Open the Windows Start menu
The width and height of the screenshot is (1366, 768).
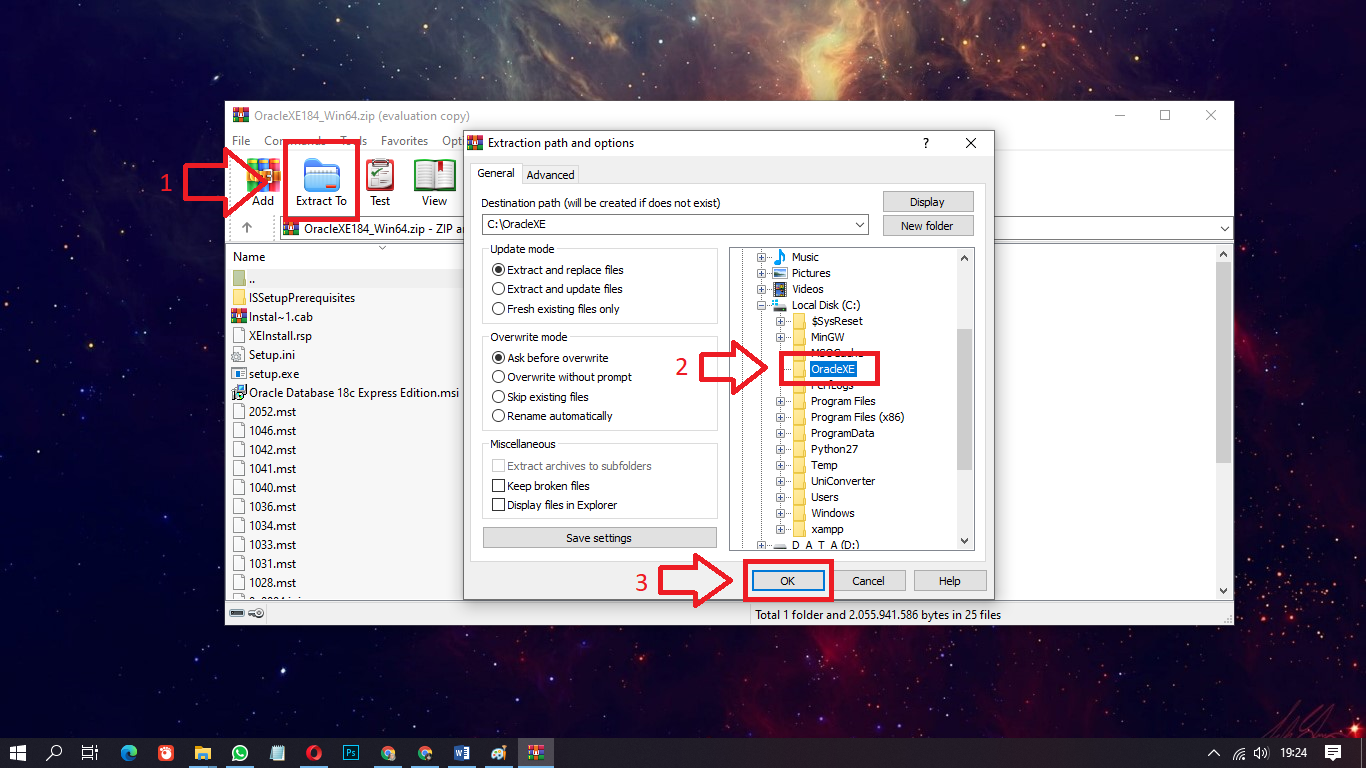click(x=17, y=753)
